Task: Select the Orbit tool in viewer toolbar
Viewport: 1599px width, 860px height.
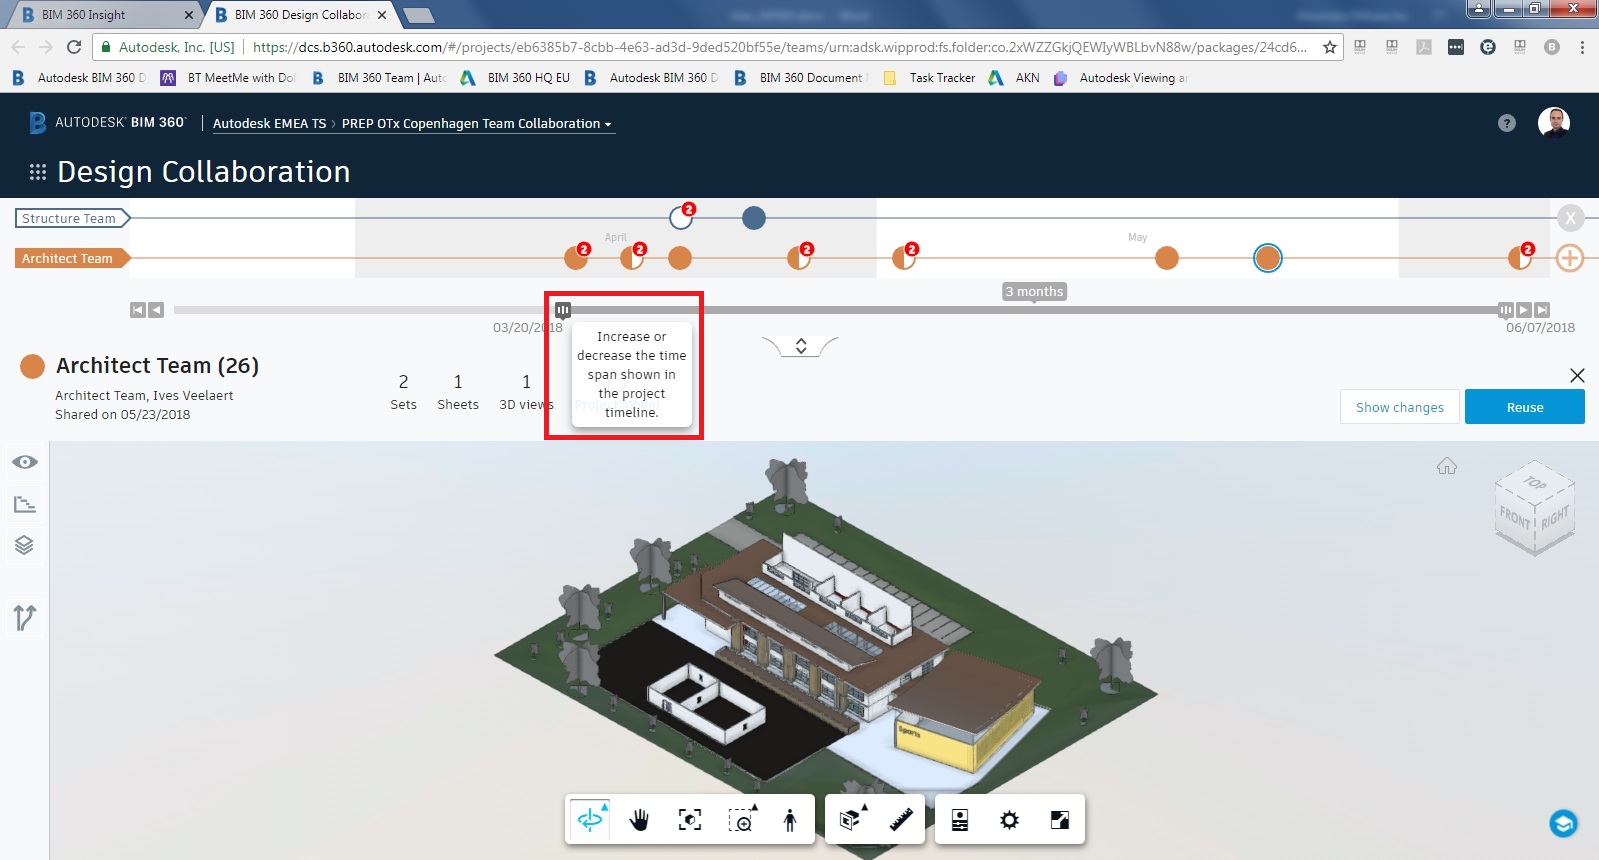Action: [x=590, y=819]
